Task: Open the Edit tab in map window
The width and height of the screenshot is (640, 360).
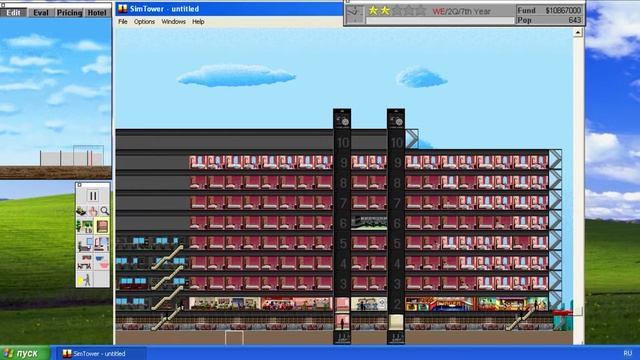Action: click(13, 13)
